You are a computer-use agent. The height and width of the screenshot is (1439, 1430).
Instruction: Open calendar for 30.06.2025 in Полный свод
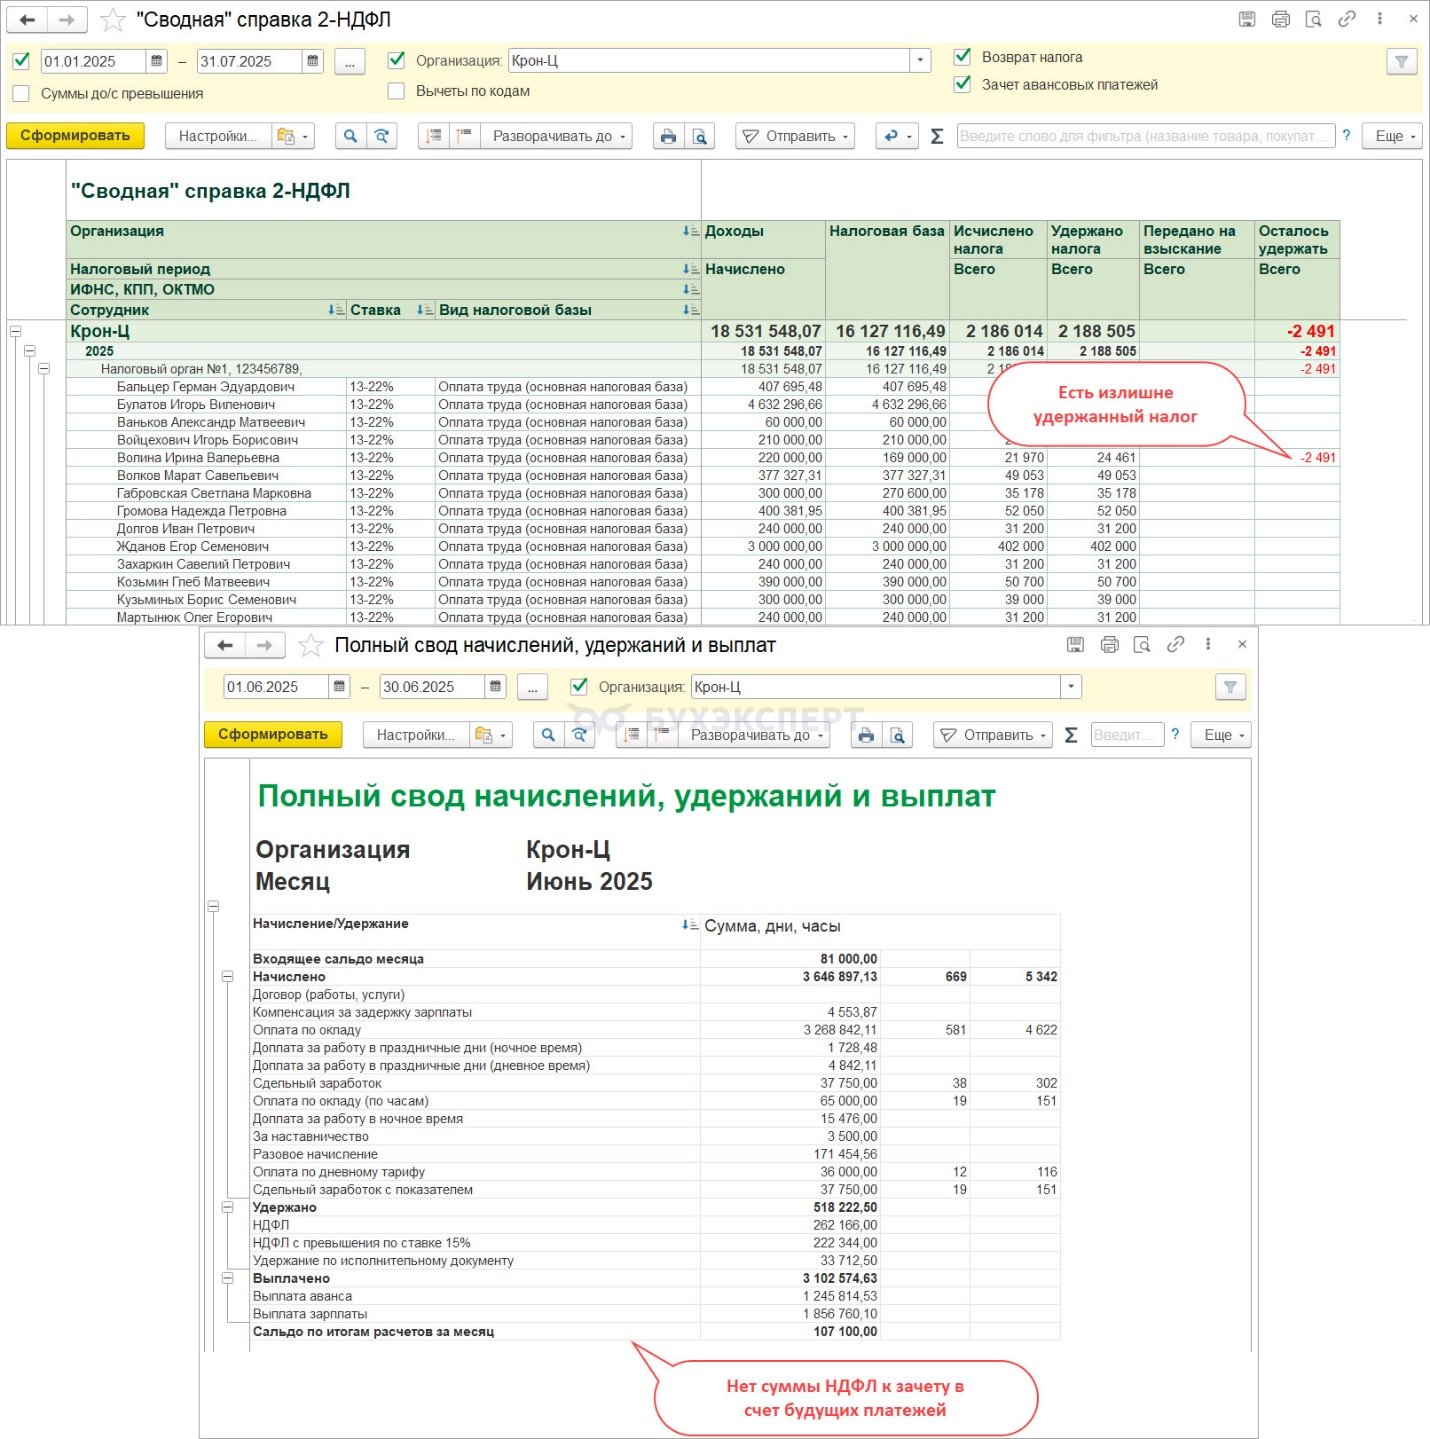click(495, 687)
